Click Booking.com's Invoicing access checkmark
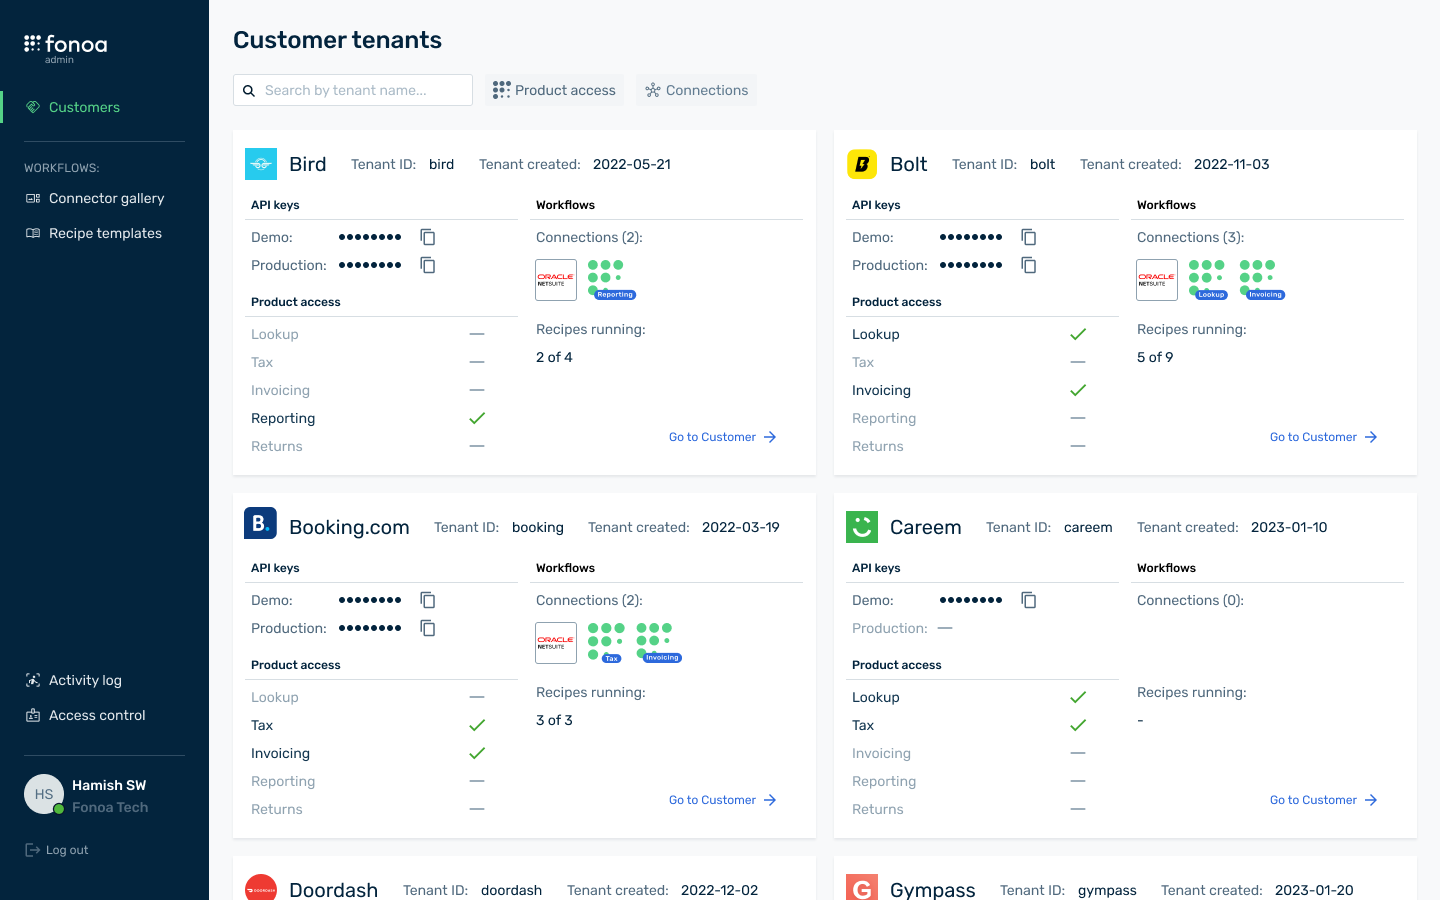This screenshot has height=900, width=1440. point(477,753)
